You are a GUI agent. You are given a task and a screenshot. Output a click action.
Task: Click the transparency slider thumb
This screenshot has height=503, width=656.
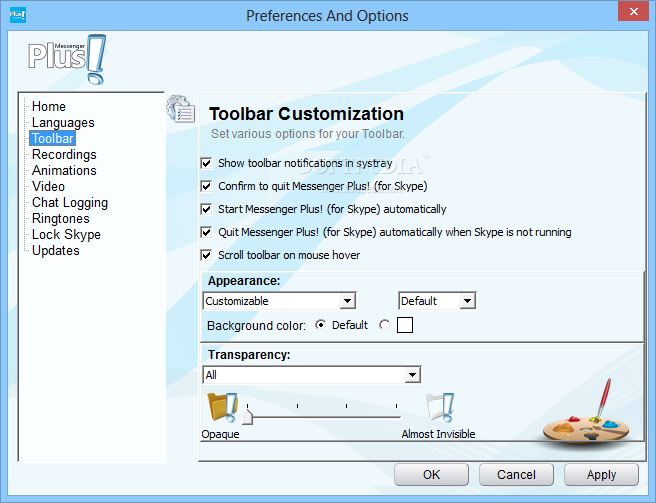[x=248, y=417]
